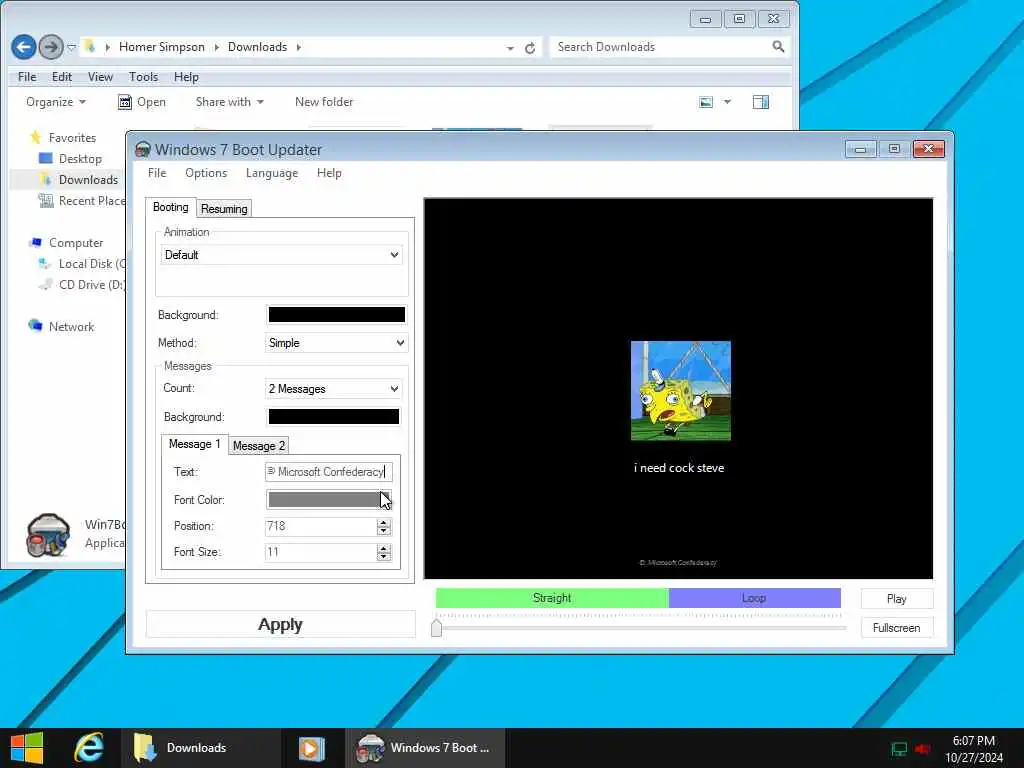This screenshot has width=1024, height=768.
Task: Open the view options dropdown arrow in Explorer
Action: (727, 102)
